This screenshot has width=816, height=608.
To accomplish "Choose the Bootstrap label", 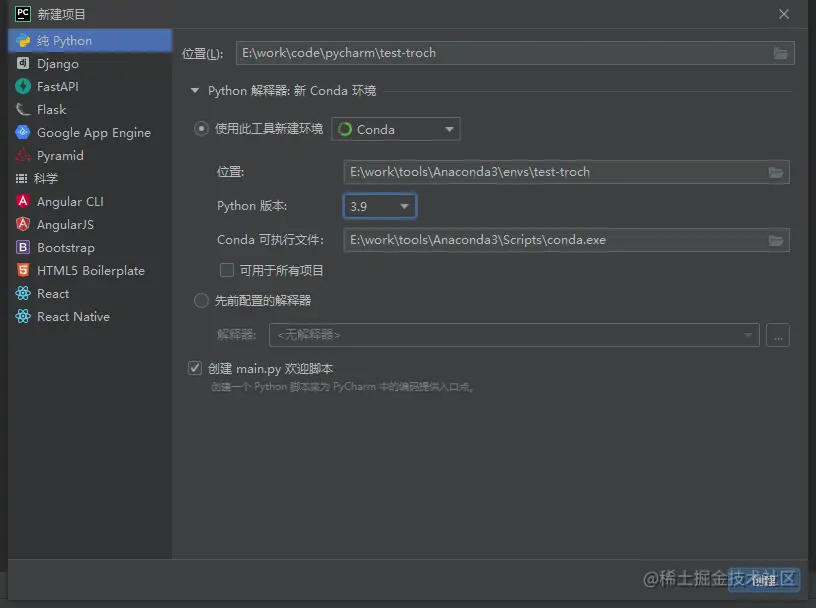I will pyautogui.click(x=66, y=248).
